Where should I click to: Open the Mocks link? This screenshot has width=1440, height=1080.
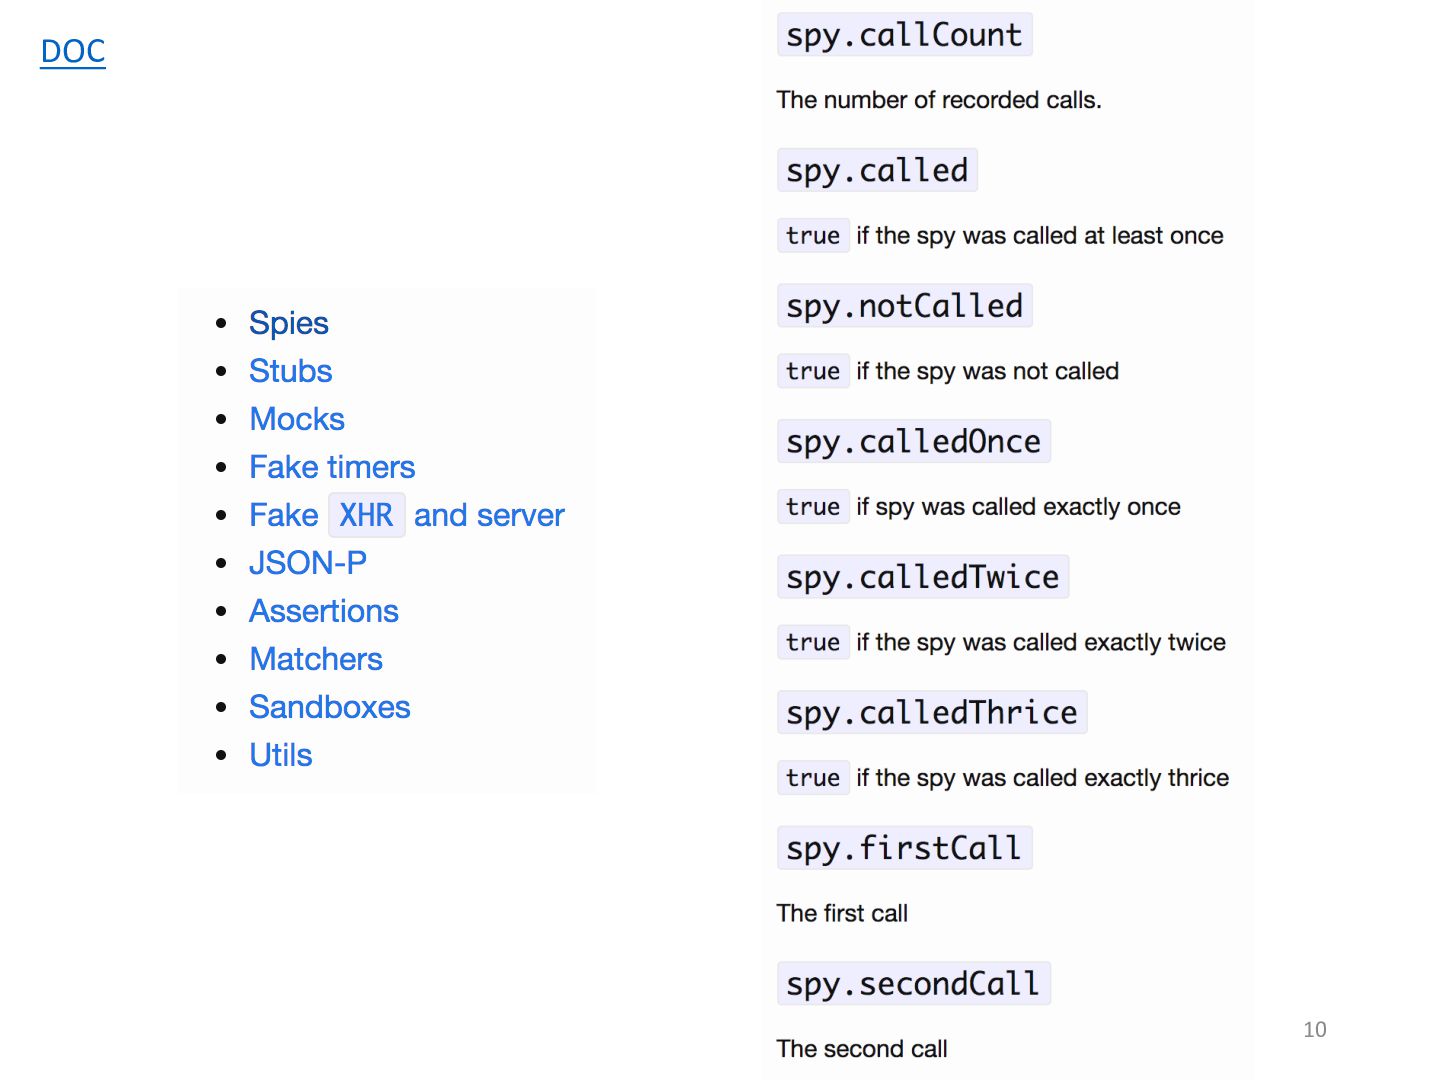(x=297, y=419)
